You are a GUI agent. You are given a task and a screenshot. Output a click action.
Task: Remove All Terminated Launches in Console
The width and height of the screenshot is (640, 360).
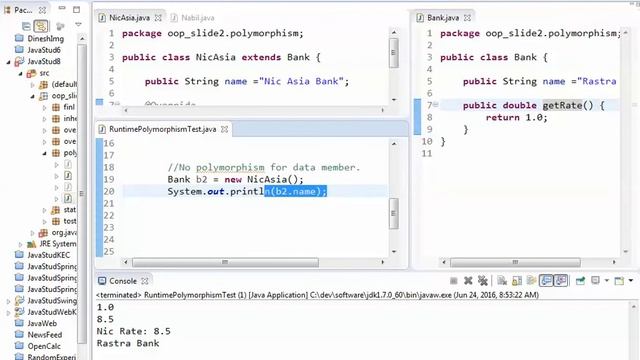pyautogui.click(x=483, y=281)
